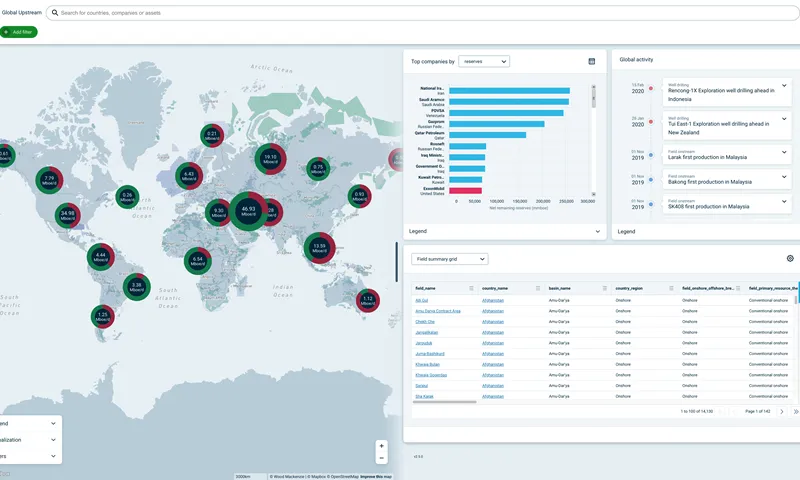Image resolution: width=800 pixels, height=480 pixels.
Task: Open the country_name column menu icon
Action: coord(539,288)
